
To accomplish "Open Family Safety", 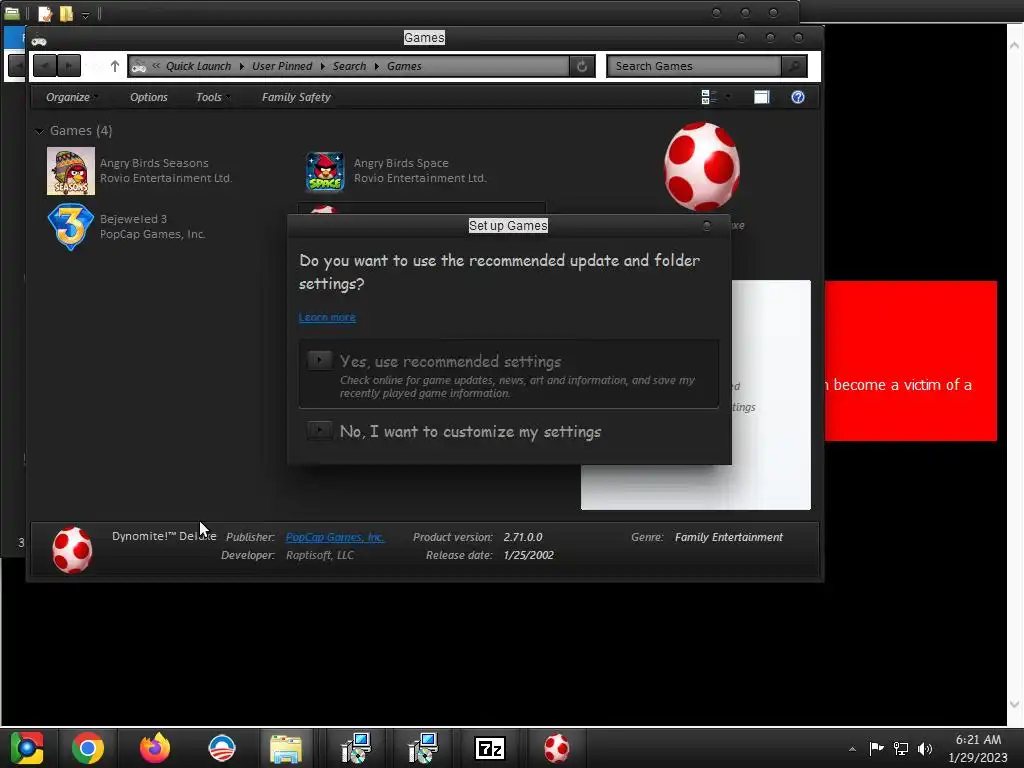I will click(296, 97).
